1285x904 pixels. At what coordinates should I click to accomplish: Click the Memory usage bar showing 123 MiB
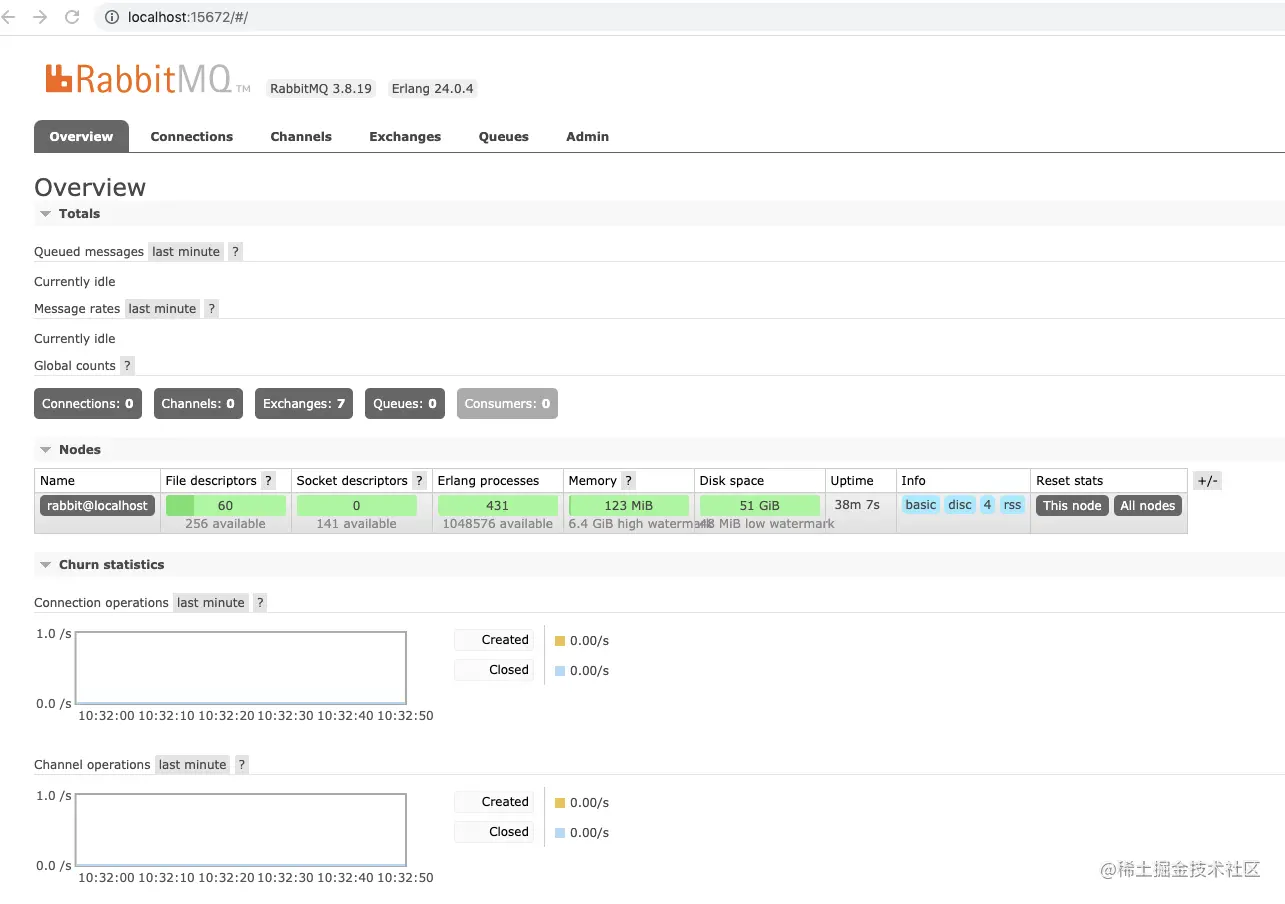click(x=629, y=506)
